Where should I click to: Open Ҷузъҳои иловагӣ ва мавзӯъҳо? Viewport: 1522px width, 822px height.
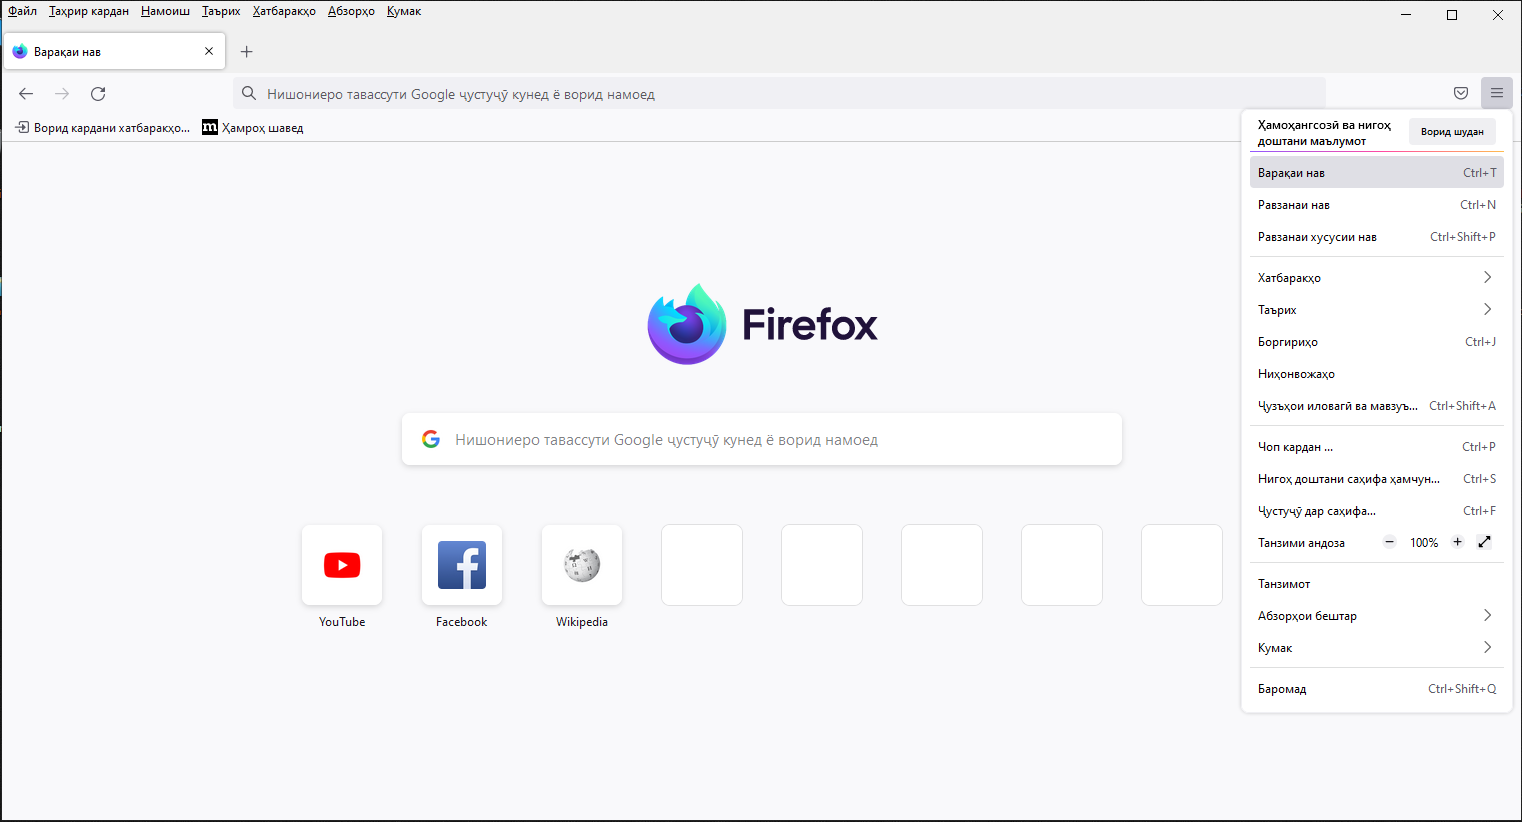[1376, 406]
